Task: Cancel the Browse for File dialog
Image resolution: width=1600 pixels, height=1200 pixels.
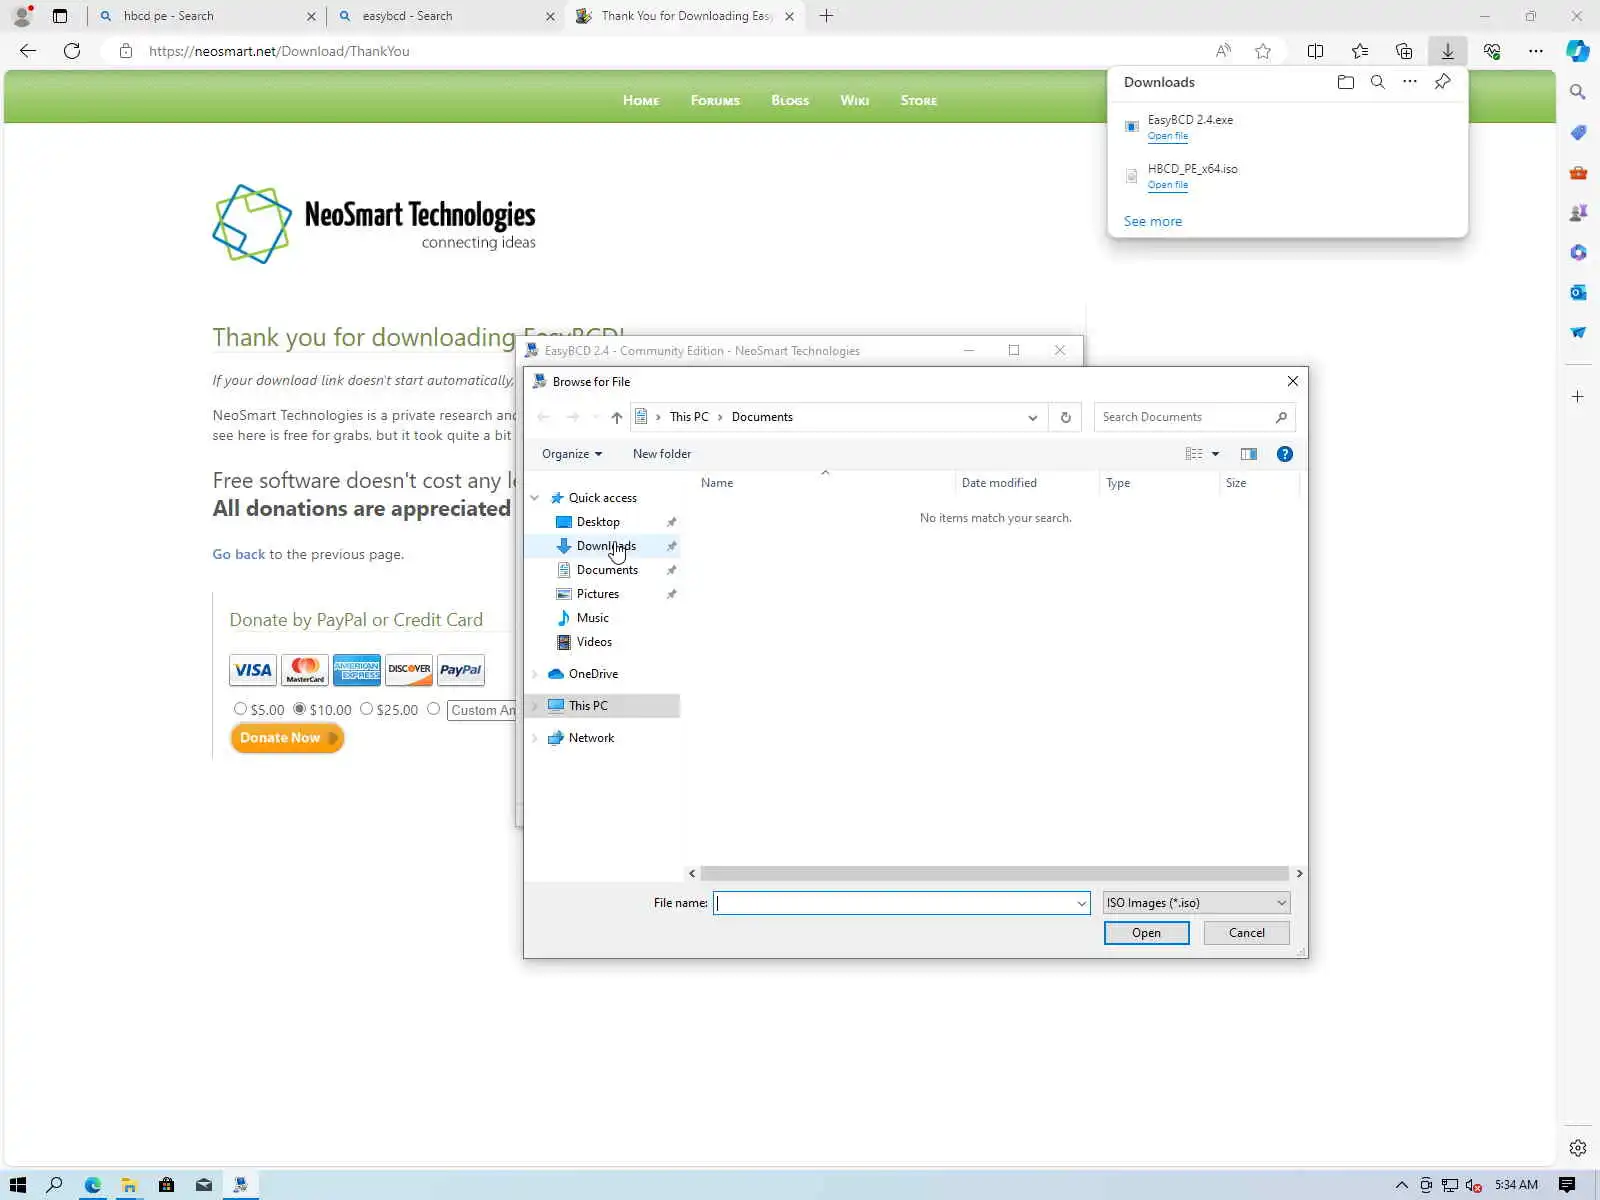Action: (x=1247, y=933)
